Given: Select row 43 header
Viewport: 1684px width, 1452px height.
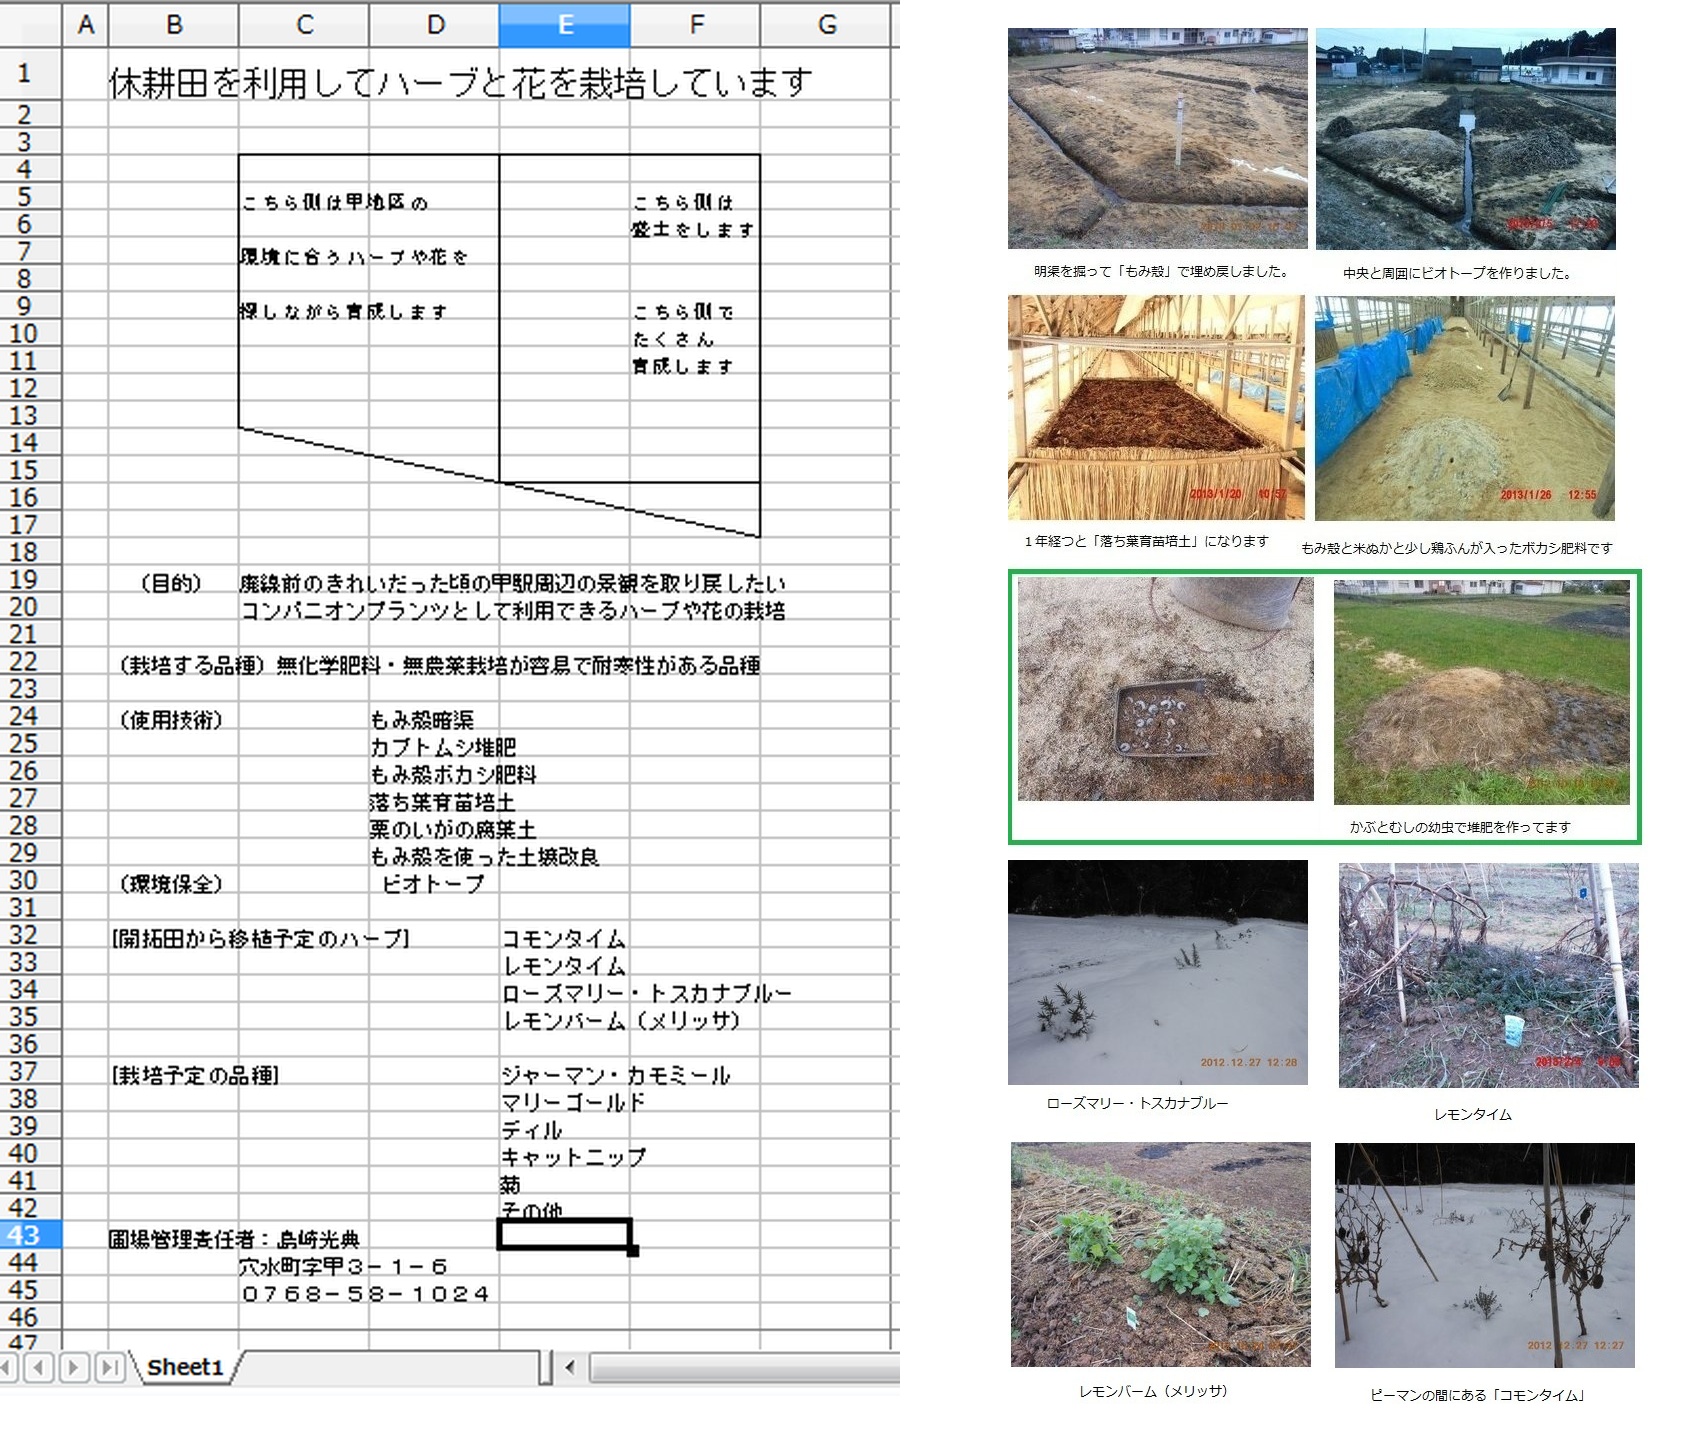Looking at the screenshot, I should pos(24,1235).
